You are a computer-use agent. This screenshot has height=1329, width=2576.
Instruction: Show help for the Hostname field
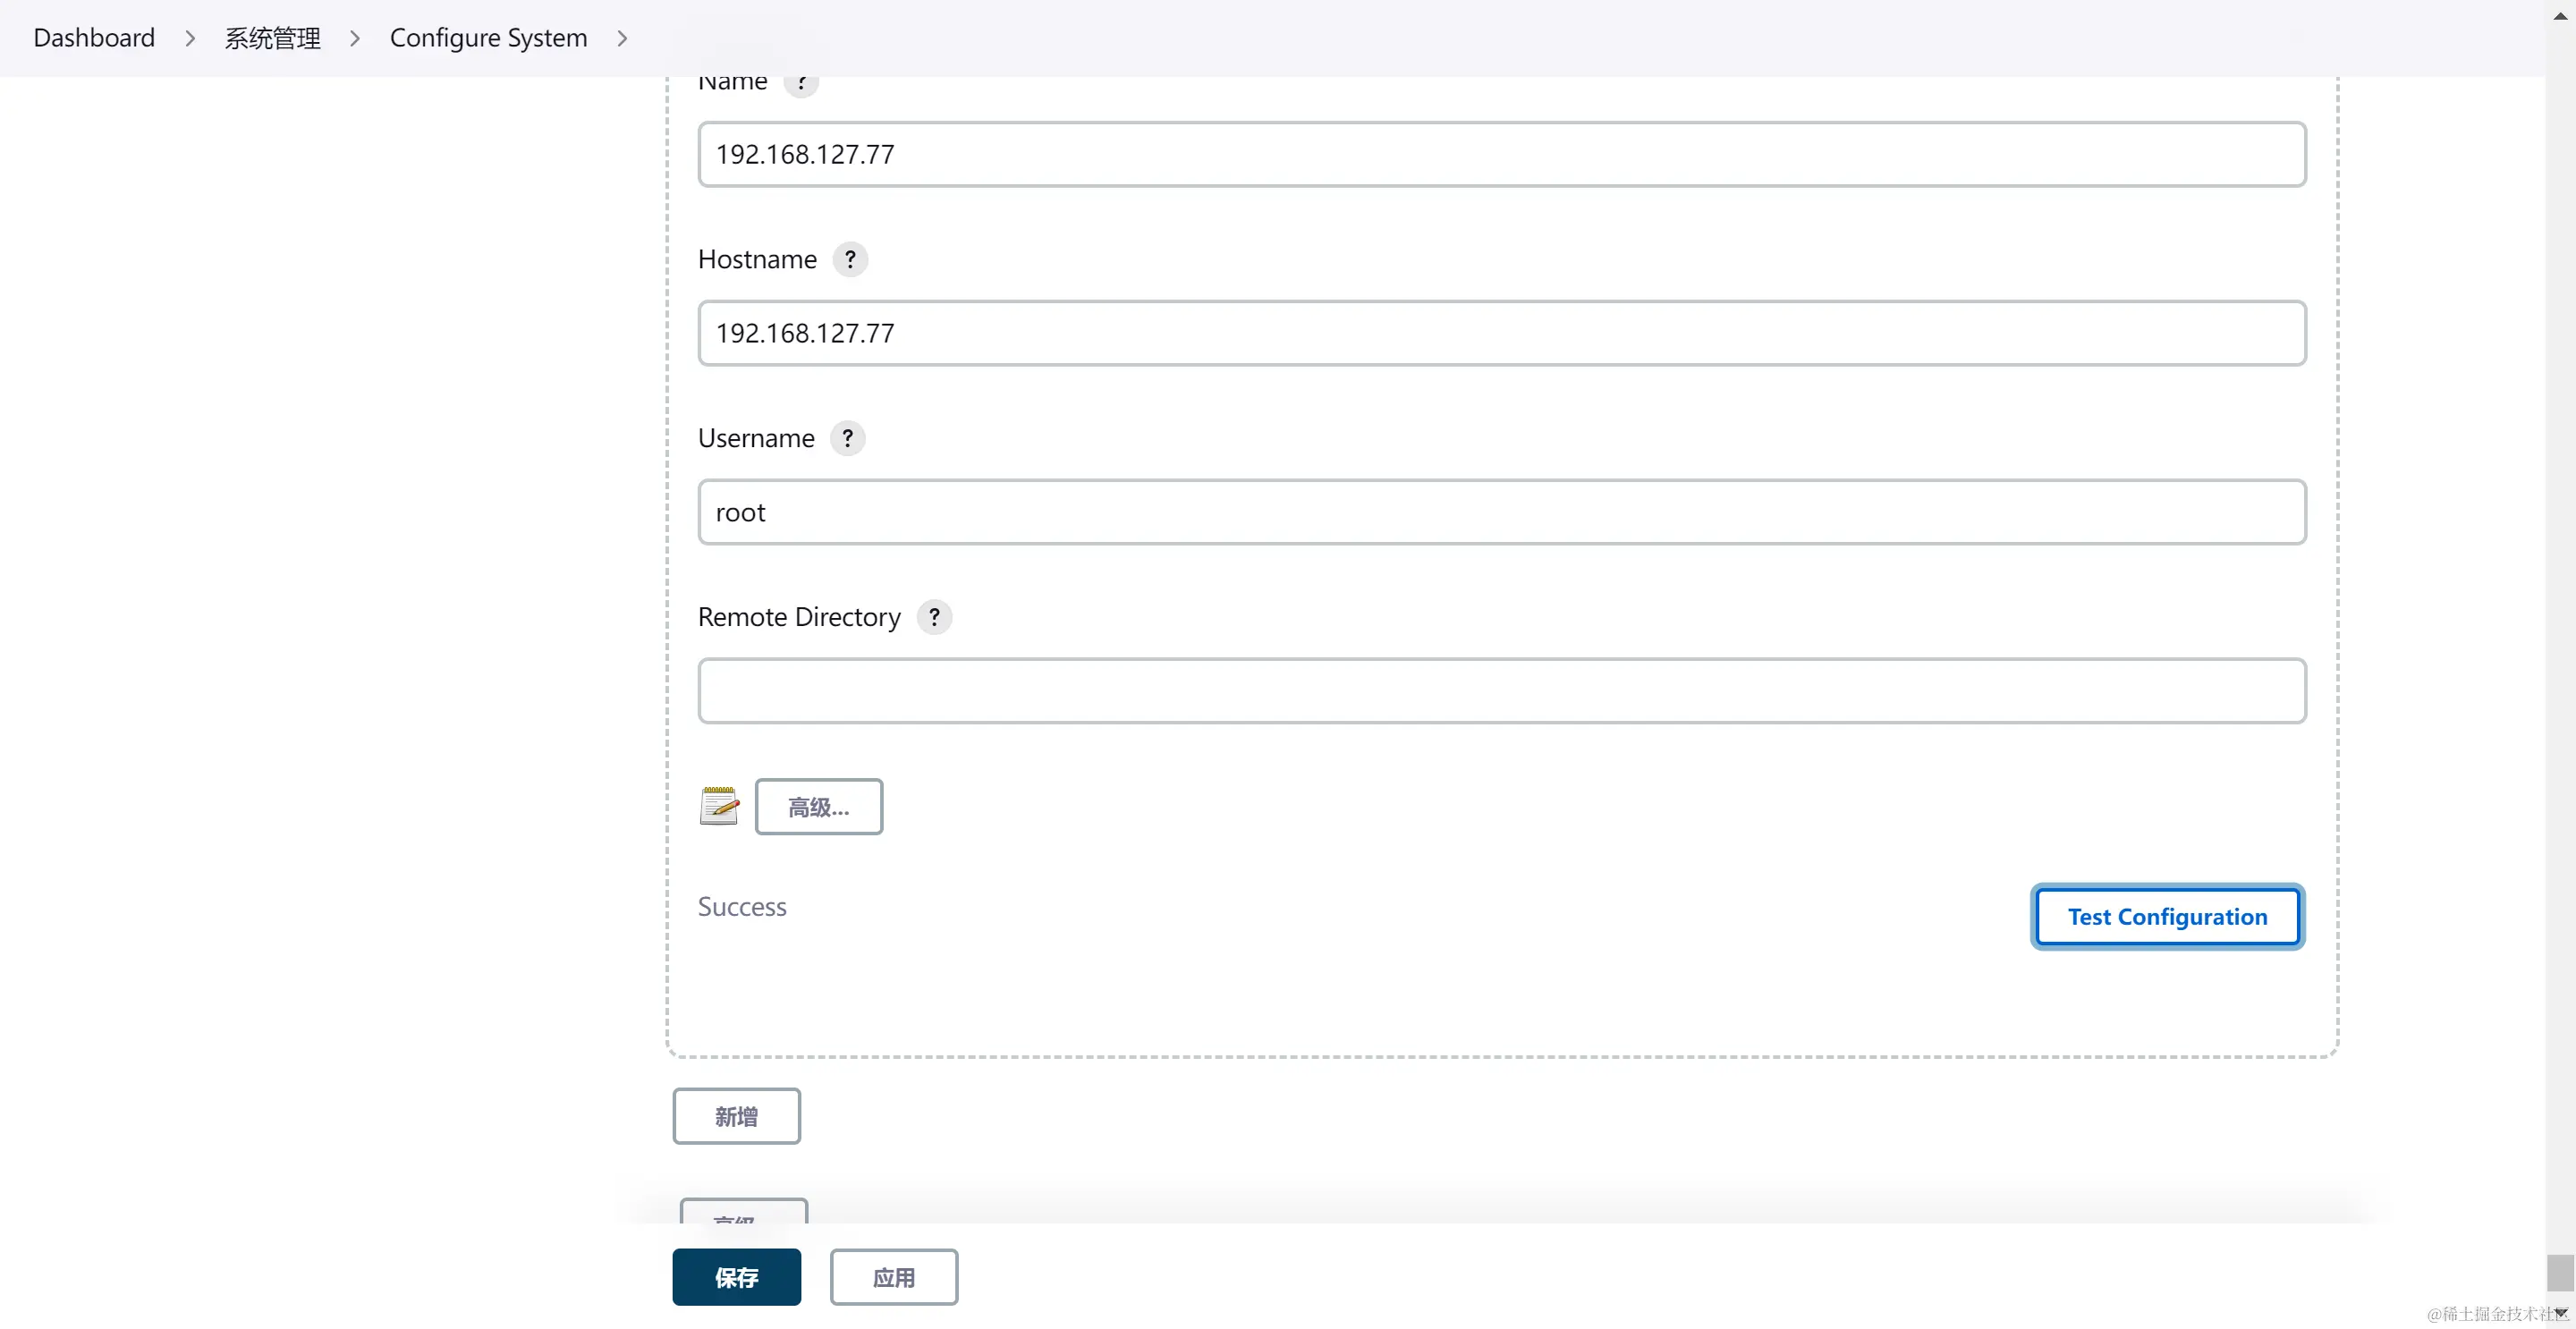coord(850,259)
